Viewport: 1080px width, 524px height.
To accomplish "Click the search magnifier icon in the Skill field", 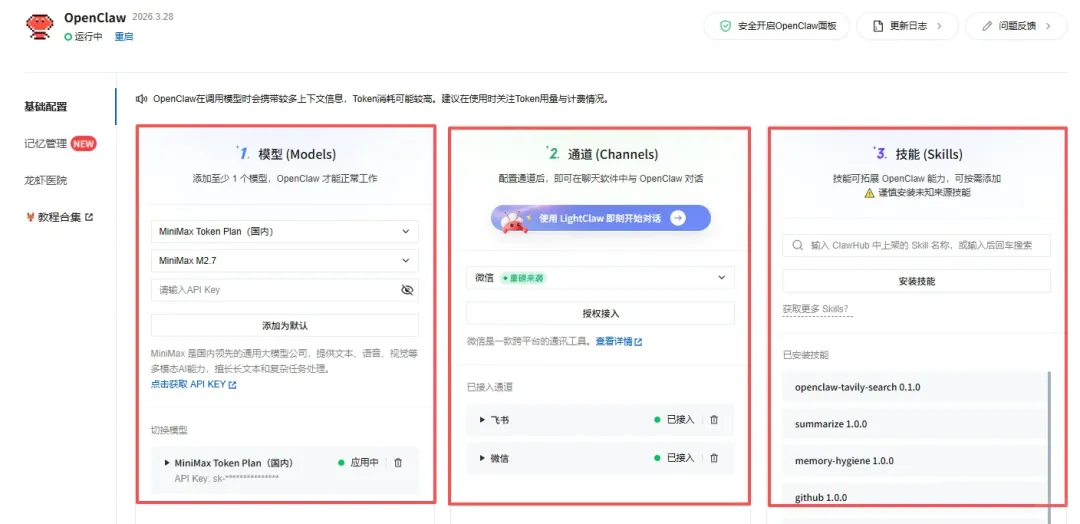I will 798,245.
